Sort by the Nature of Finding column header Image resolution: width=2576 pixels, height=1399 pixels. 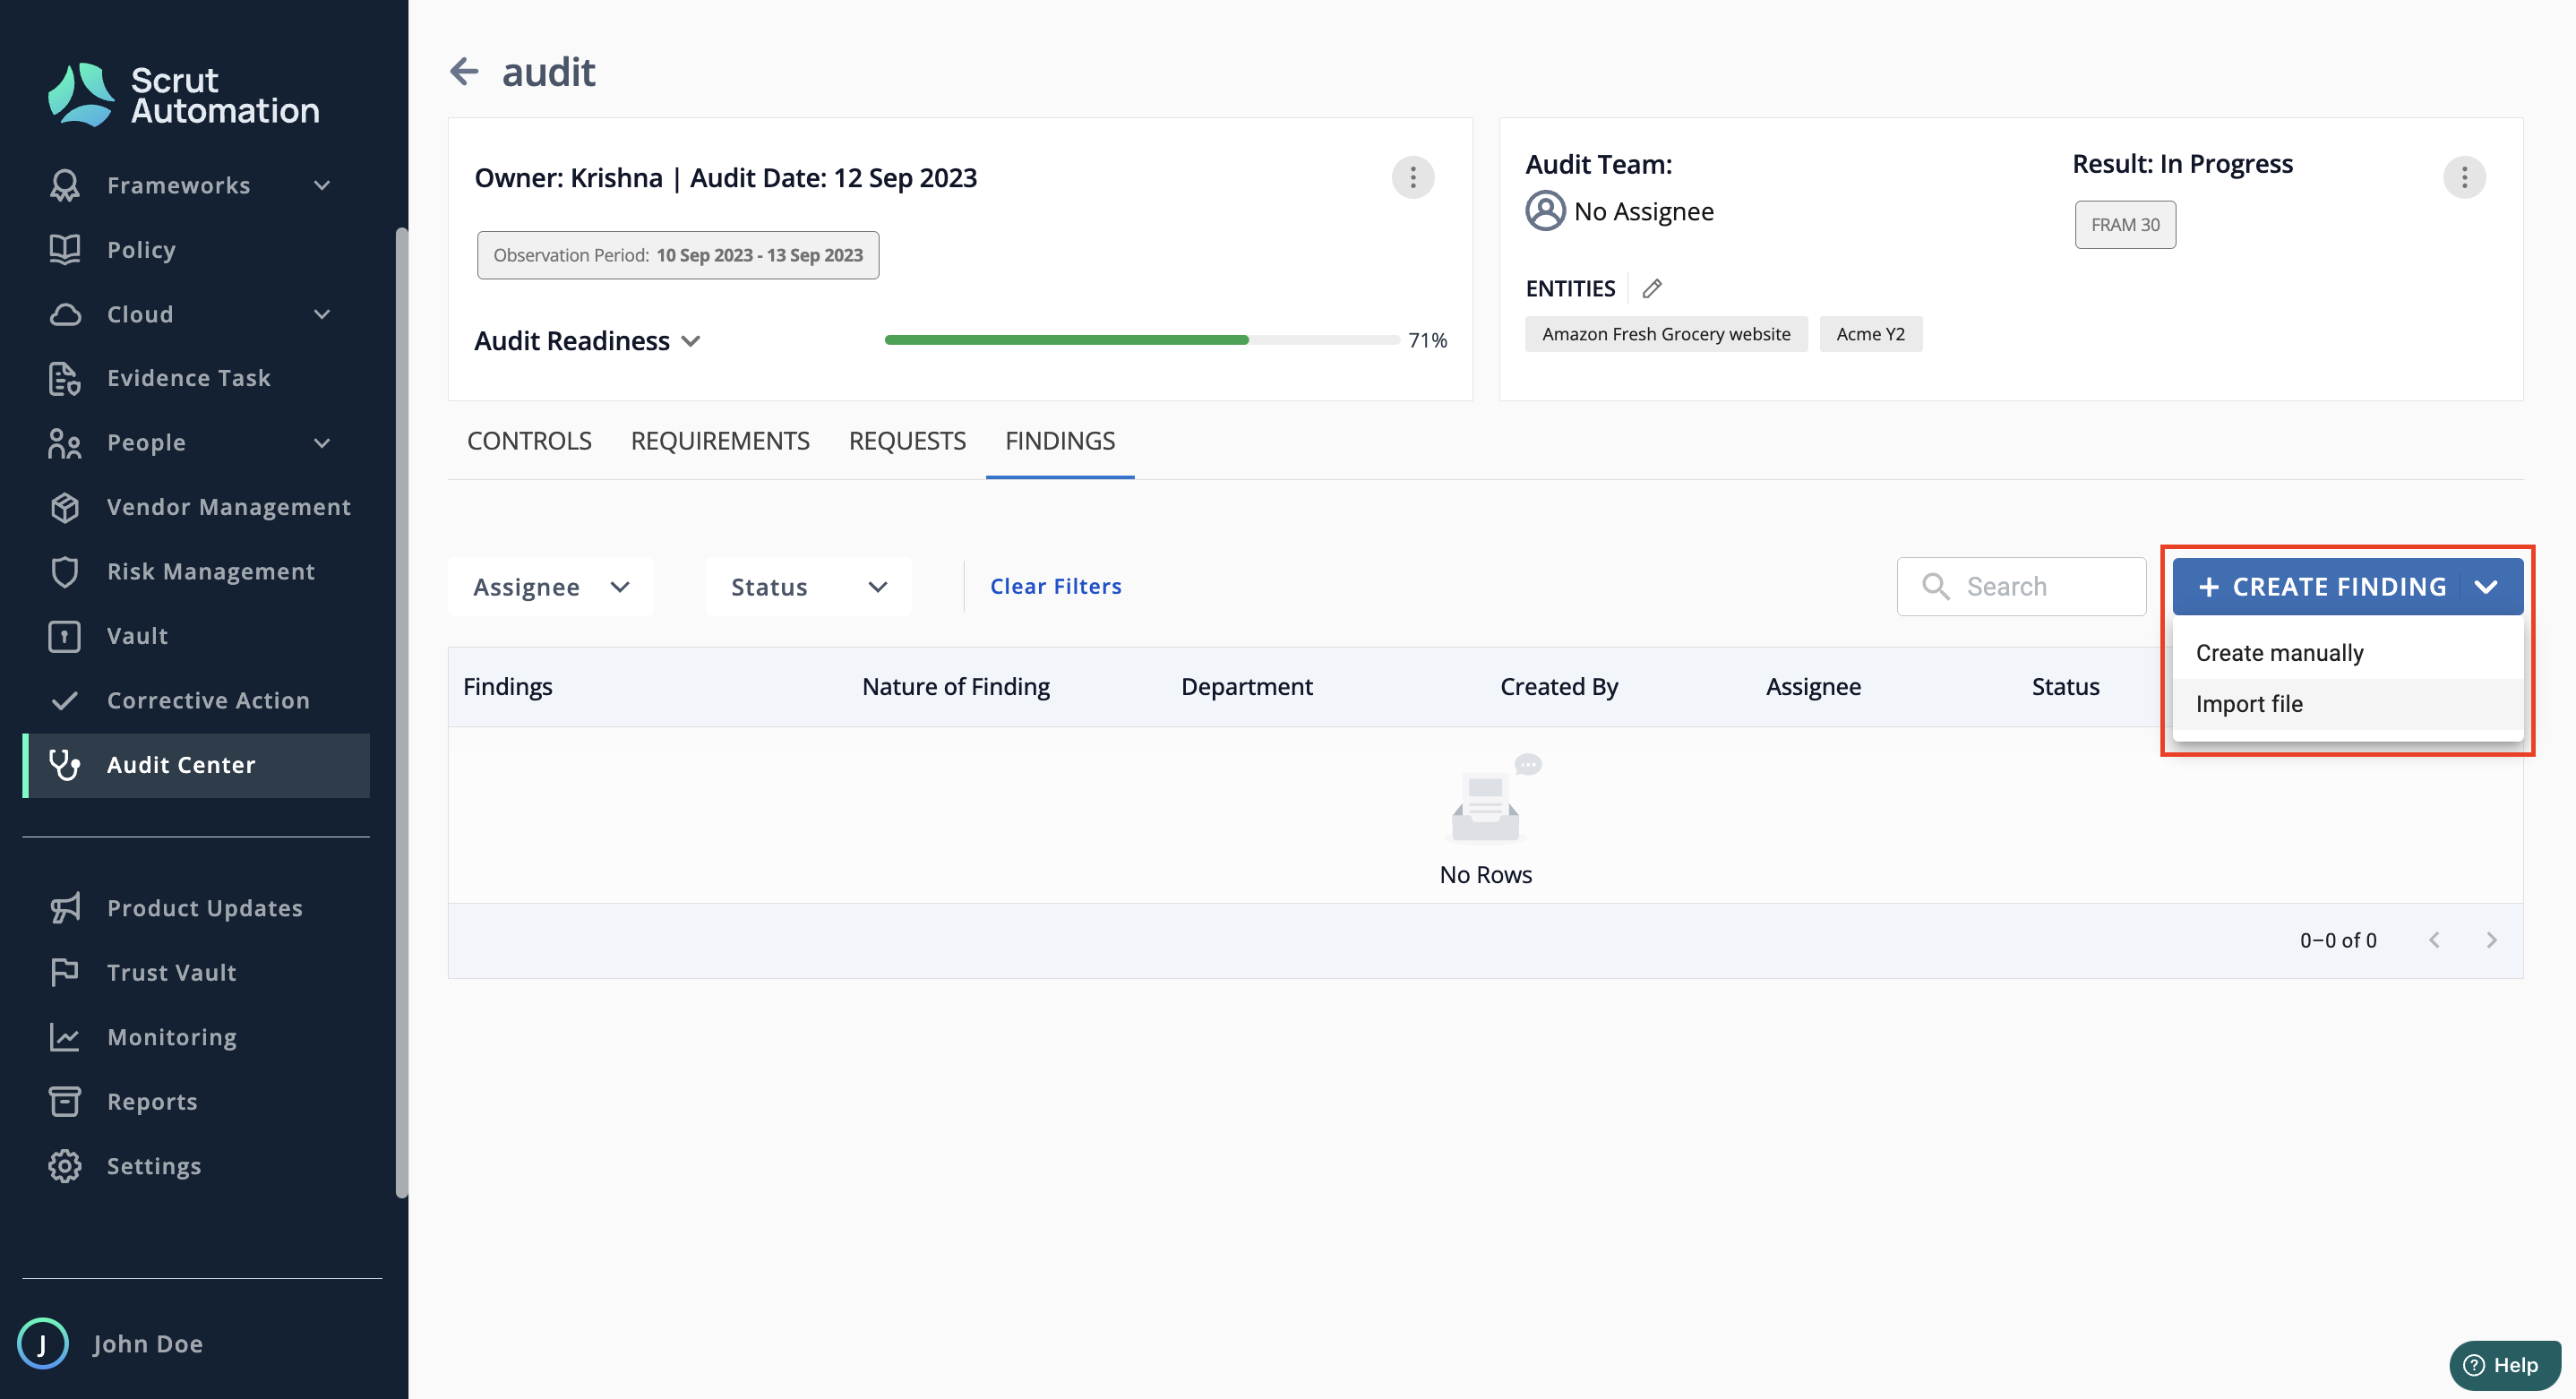[955, 687]
